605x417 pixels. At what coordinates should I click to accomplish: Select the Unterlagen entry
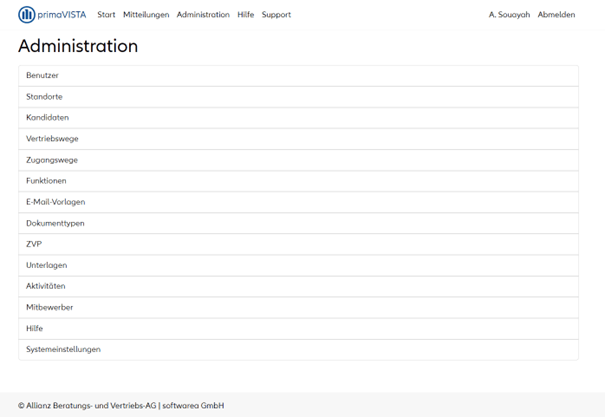click(46, 265)
